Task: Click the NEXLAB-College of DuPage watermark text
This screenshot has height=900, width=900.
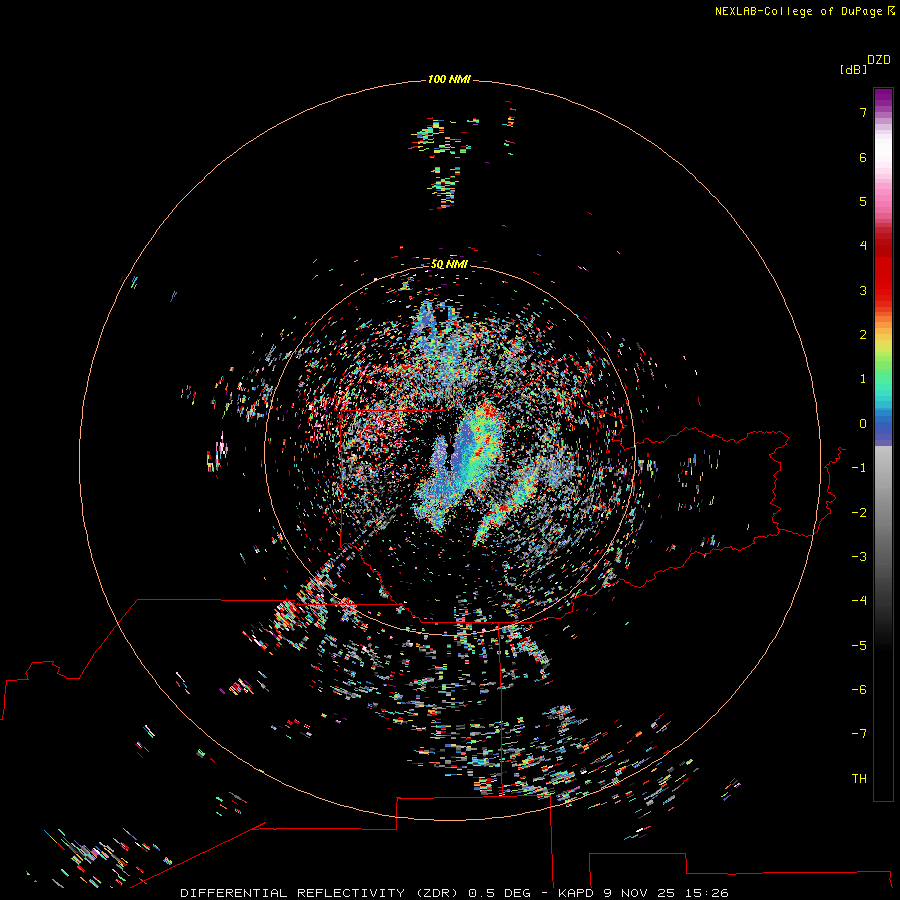Action: pyautogui.click(x=800, y=11)
